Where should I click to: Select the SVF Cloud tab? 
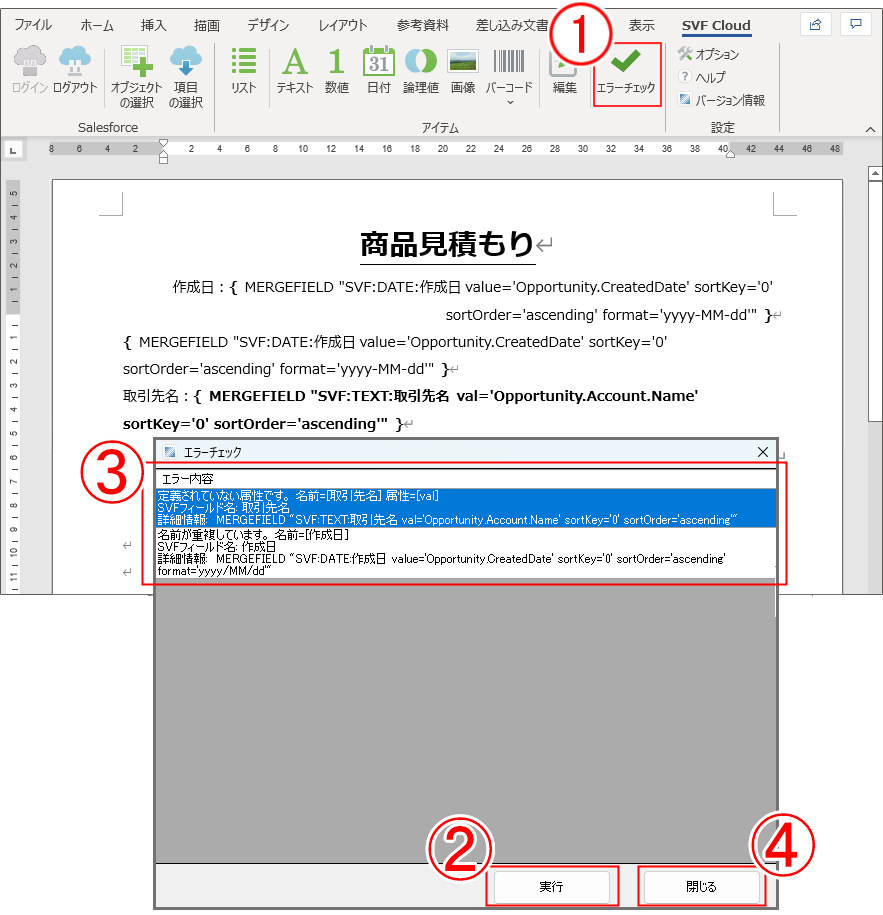pyautogui.click(x=716, y=26)
